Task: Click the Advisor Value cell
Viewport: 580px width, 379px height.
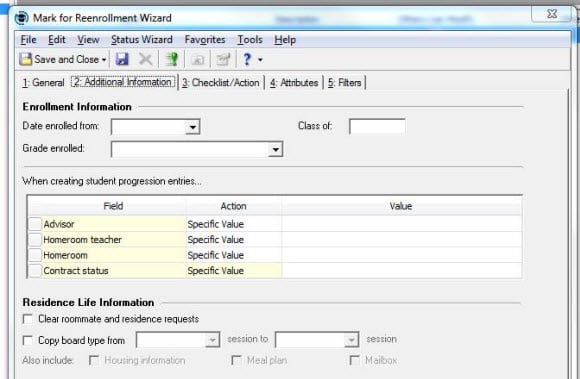Action: click(402, 224)
